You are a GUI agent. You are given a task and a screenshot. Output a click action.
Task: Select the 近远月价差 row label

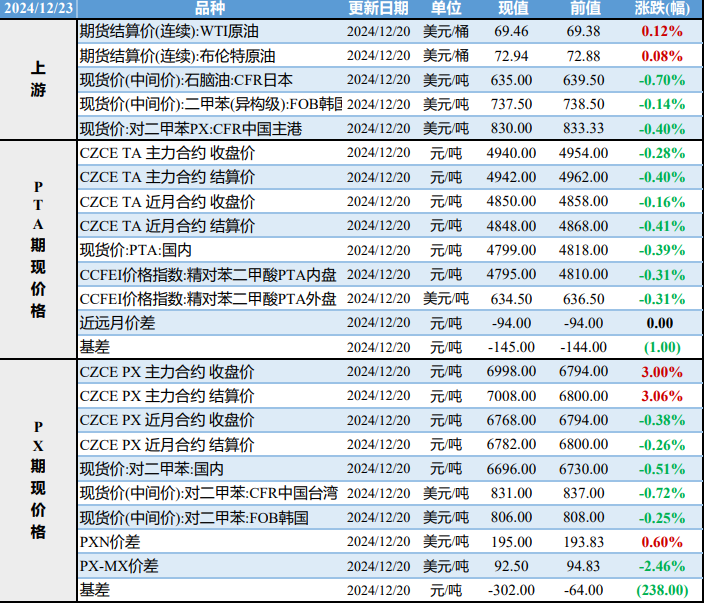117,323
